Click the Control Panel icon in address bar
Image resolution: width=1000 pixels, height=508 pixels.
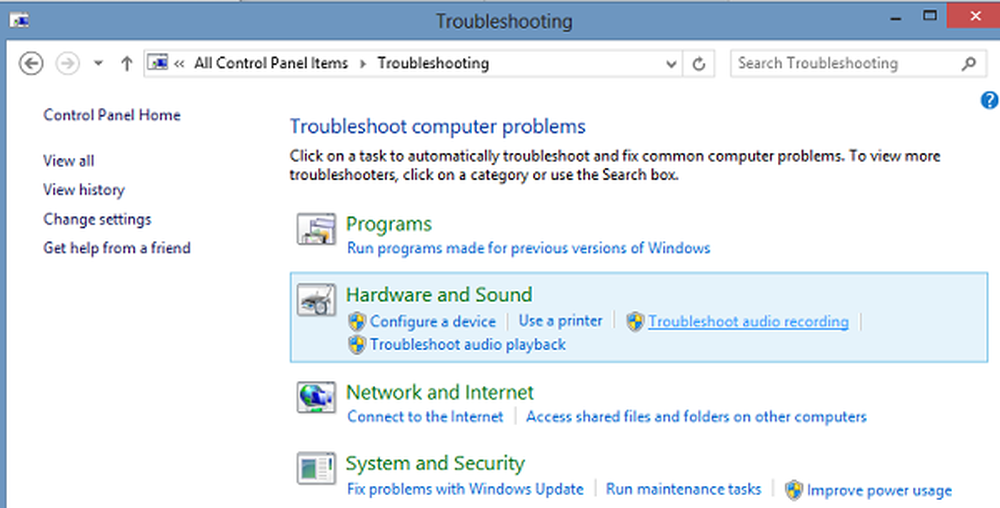[x=158, y=62]
